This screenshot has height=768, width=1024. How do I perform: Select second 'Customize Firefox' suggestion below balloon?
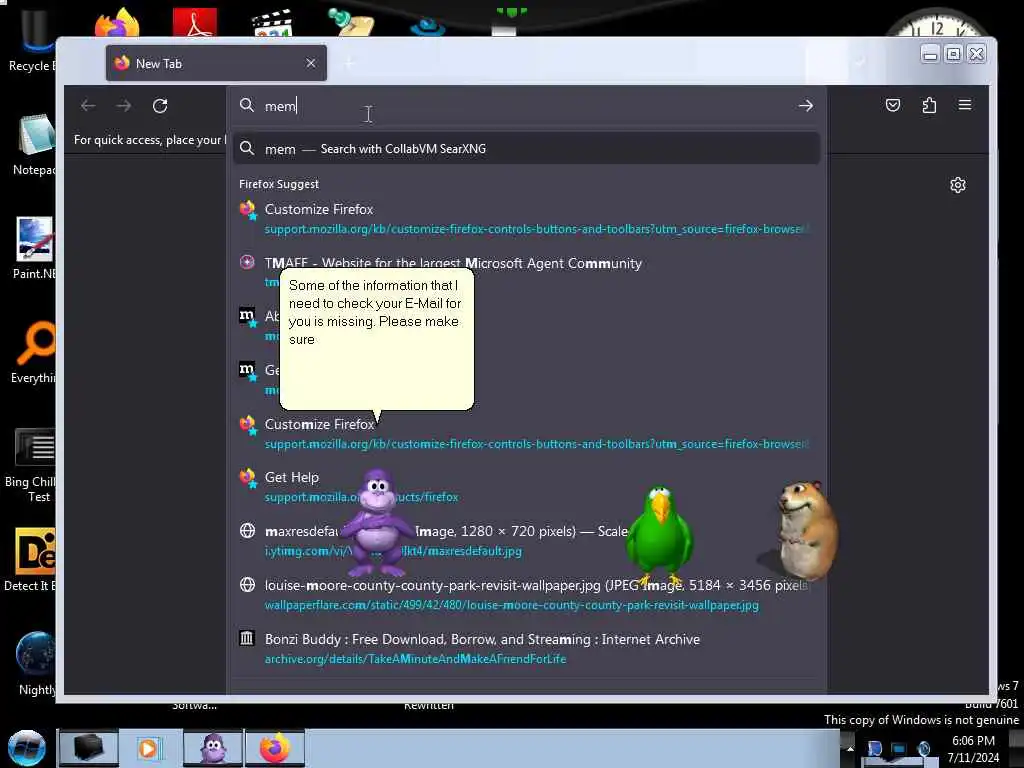click(x=526, y=434)
